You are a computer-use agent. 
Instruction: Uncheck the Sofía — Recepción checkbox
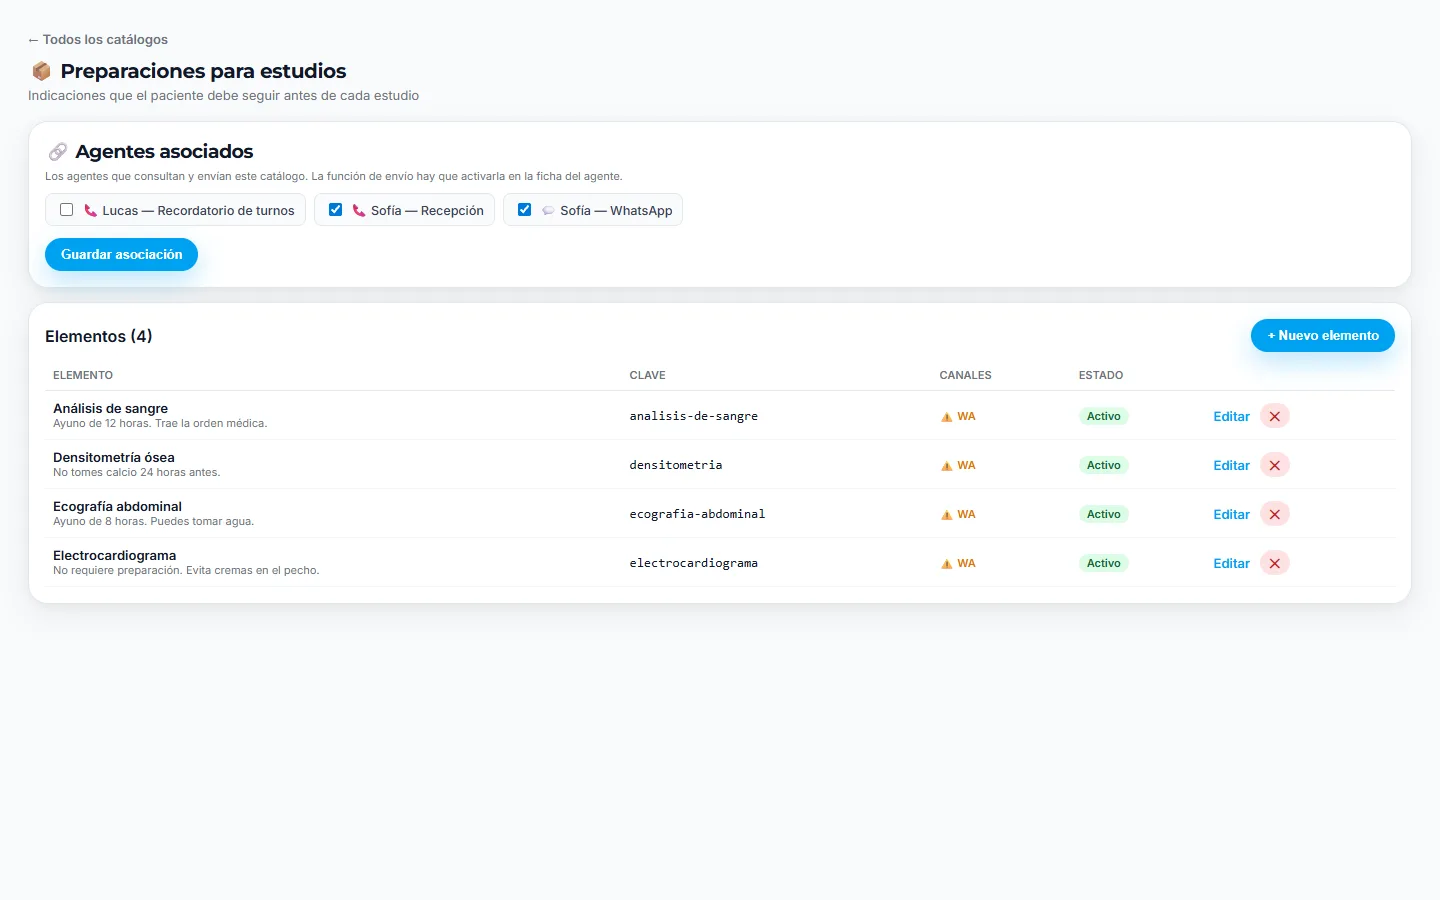tap(335, 209)
